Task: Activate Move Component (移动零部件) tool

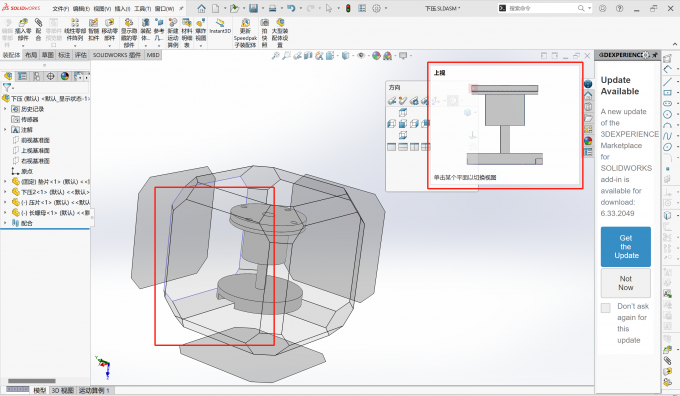Action: pos(110,29)
